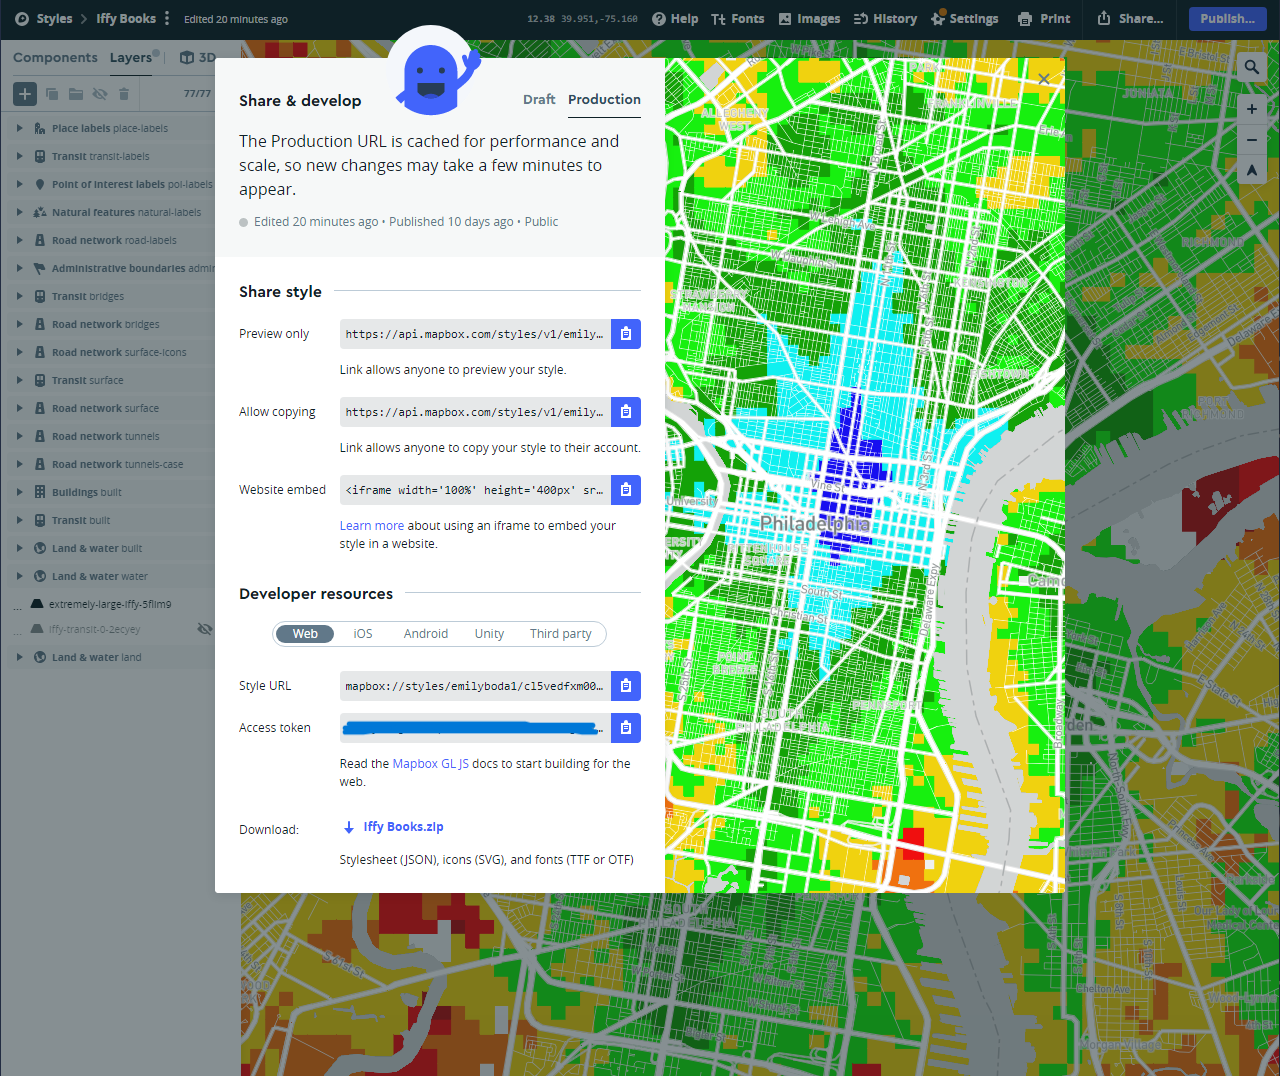Click the map search magnifier icon
Image resolution: width=1280 pixels, height=1076 pixels.
click(x=1251, y=67)
